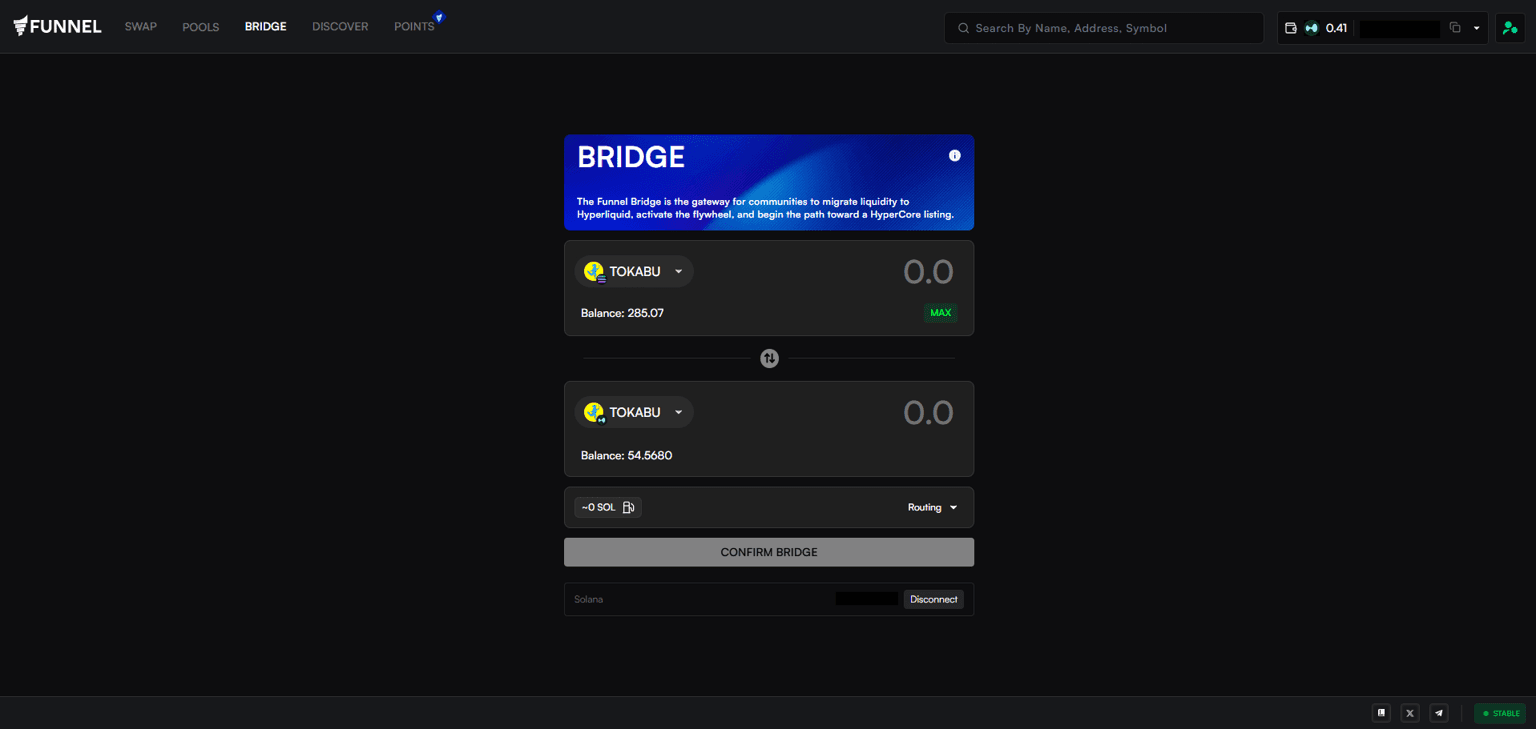Disconnect the Solana wallet
This screenshot has width=1536, height=729.
(933, 600)
